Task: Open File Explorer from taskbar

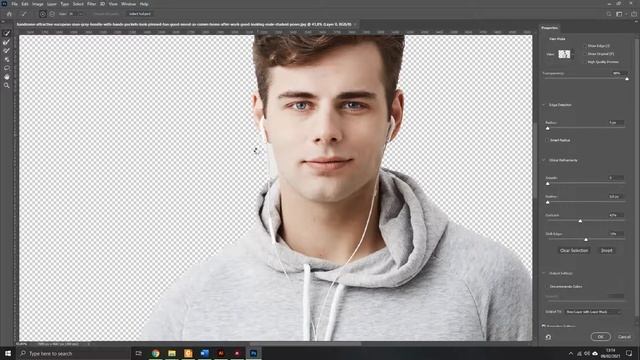Action: (x=172, y=353)
